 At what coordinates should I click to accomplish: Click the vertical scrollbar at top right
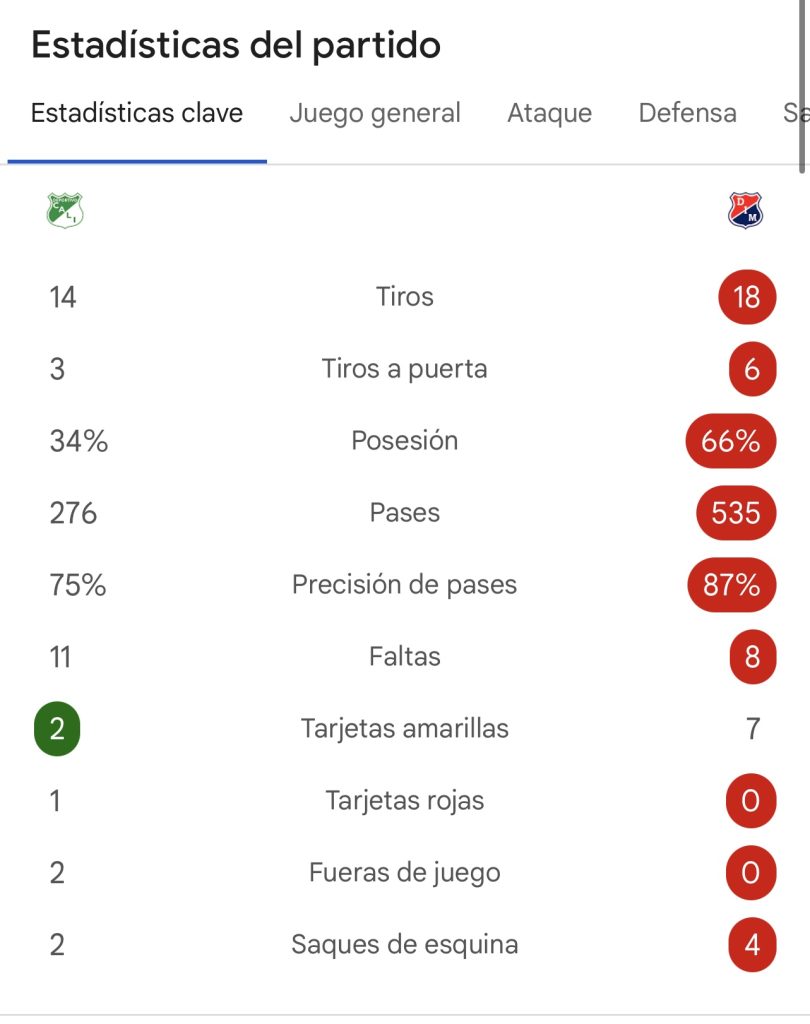803,80
